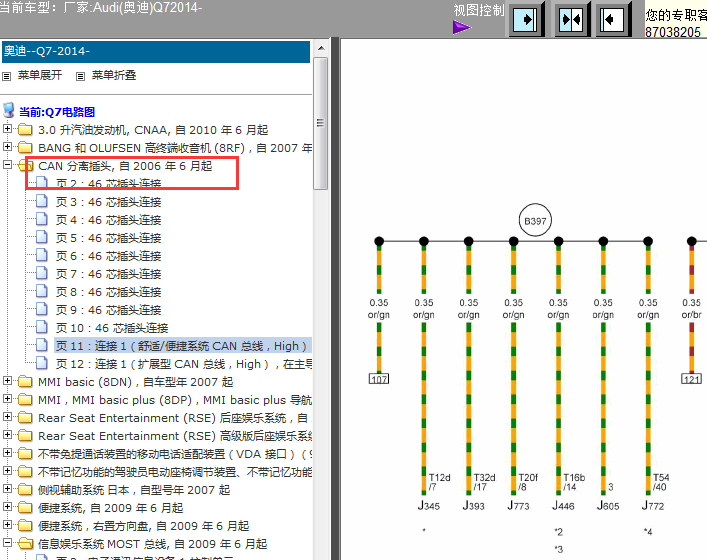The width and height of the screenshot is (707, 560).
Task: Expand the BANG 和 OLUFSEN folder node
Action: coord(7,147)
